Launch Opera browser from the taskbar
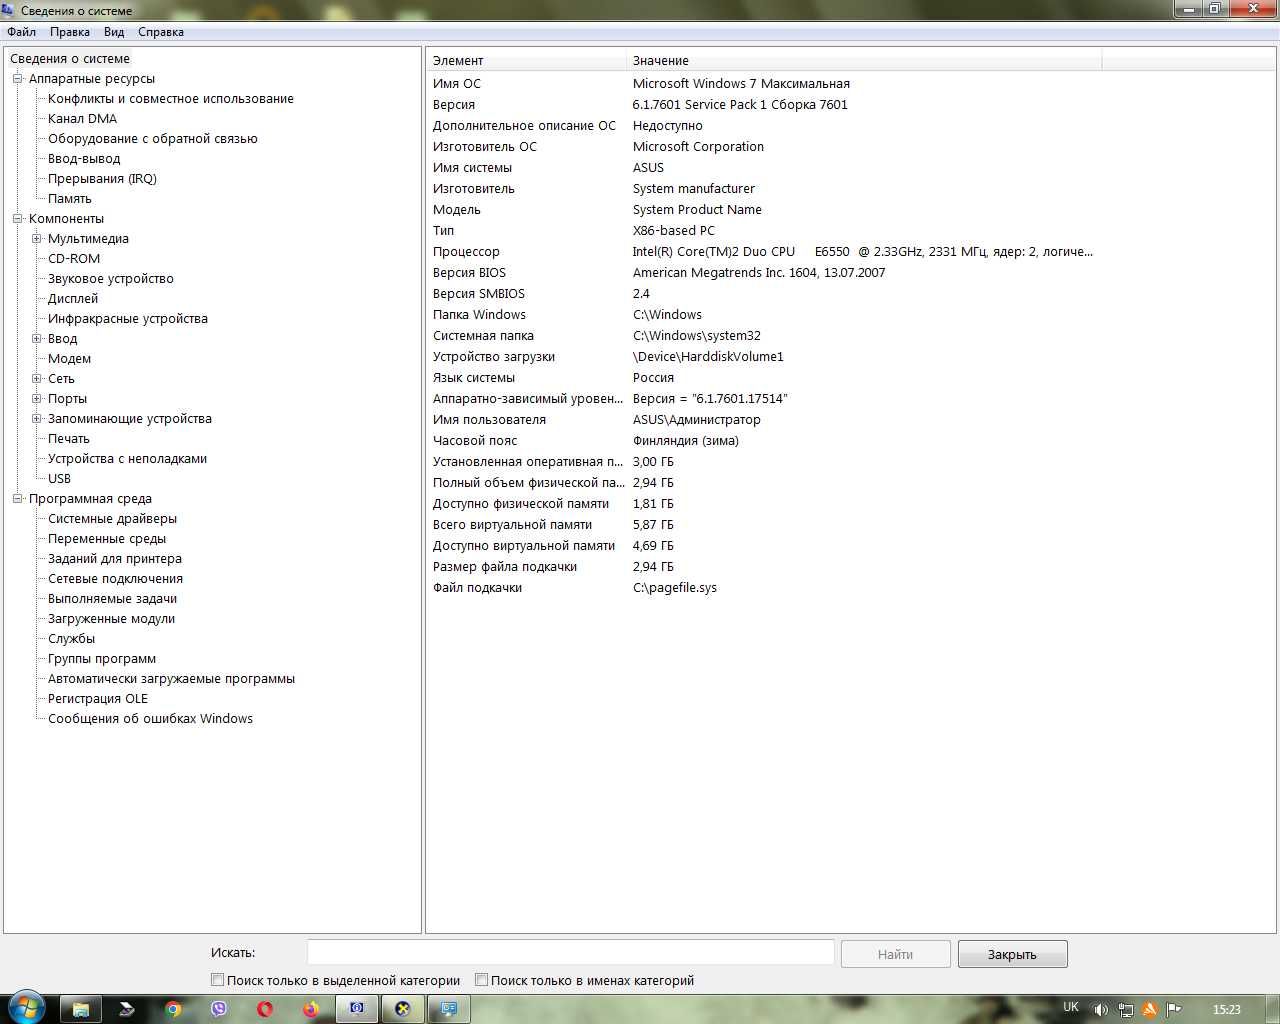 click(265, 1009)
